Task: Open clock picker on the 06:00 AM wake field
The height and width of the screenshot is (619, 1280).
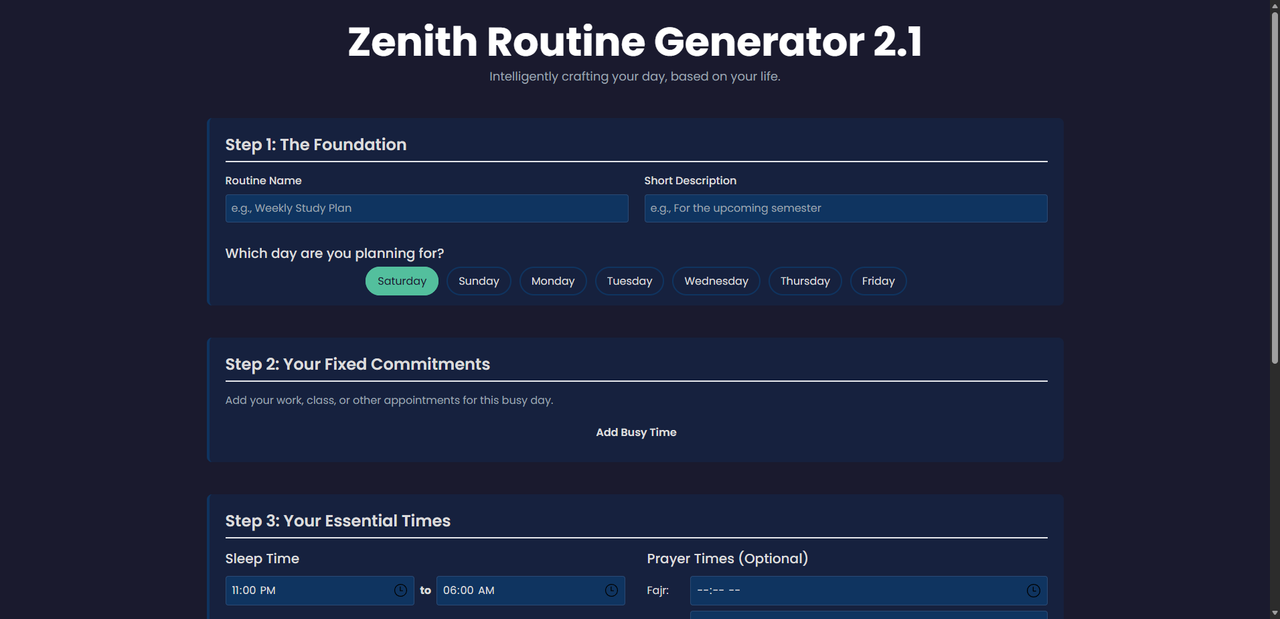Action: pyautogui.click(x=611, y=591)
